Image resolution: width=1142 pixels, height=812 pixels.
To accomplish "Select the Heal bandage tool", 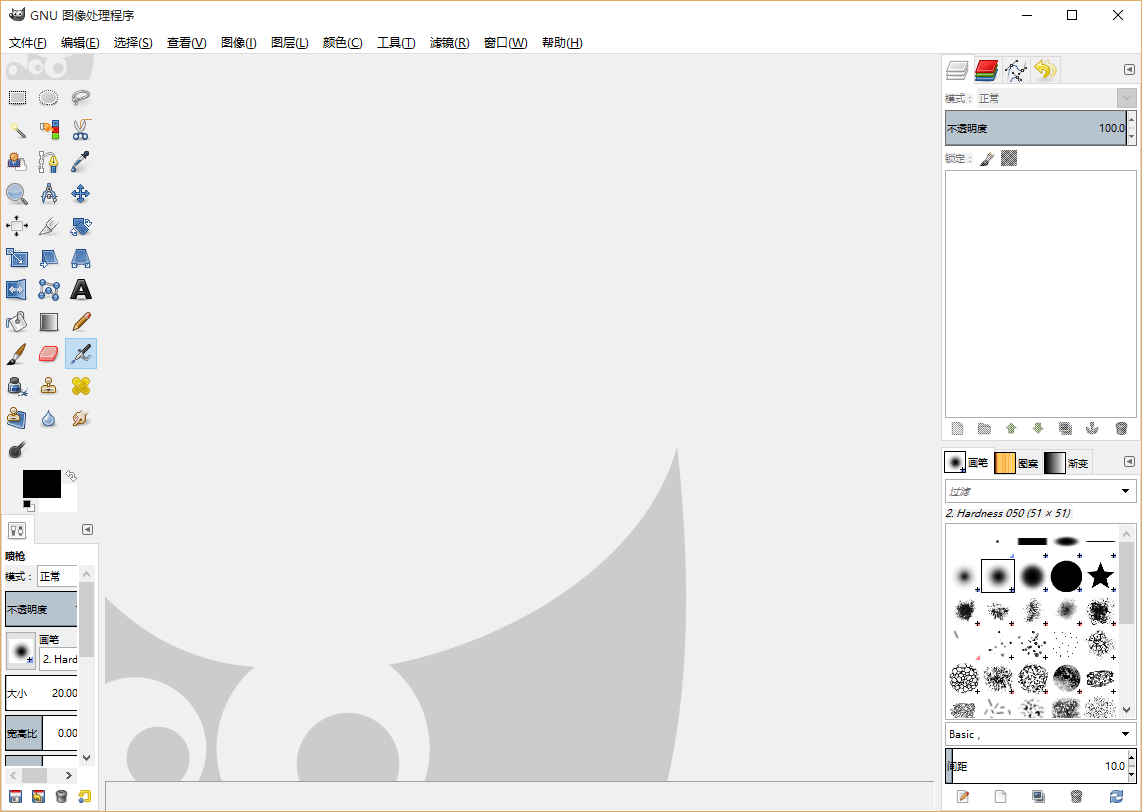I will 81,386.
